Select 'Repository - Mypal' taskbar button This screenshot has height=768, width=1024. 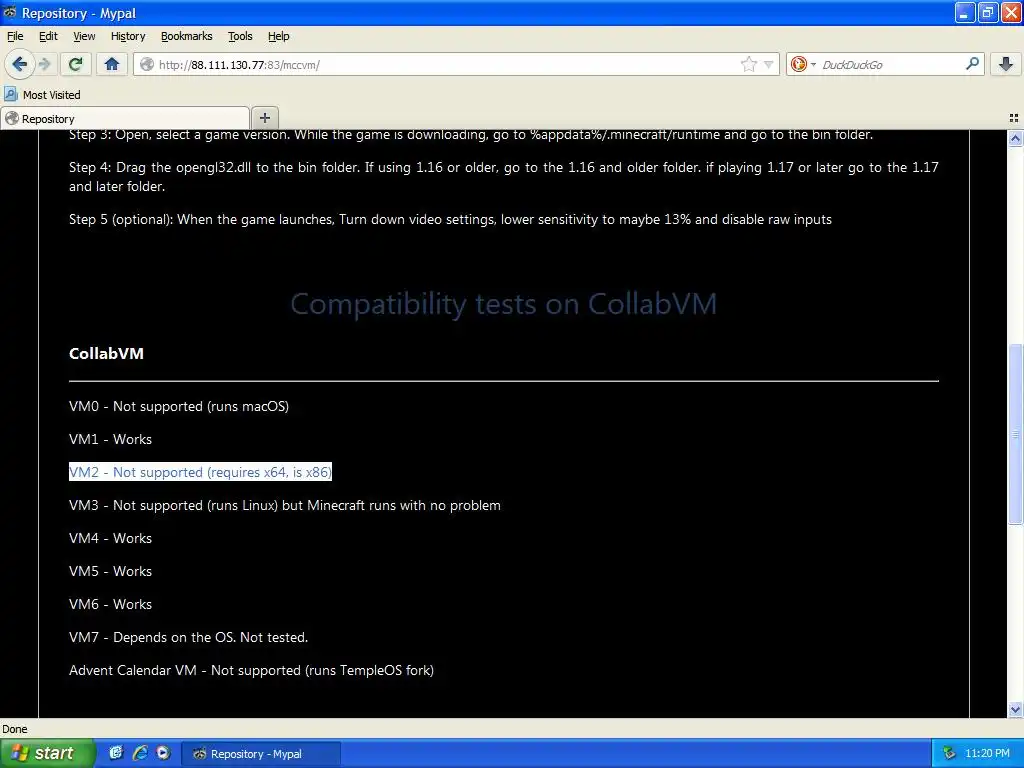(260, 754)
